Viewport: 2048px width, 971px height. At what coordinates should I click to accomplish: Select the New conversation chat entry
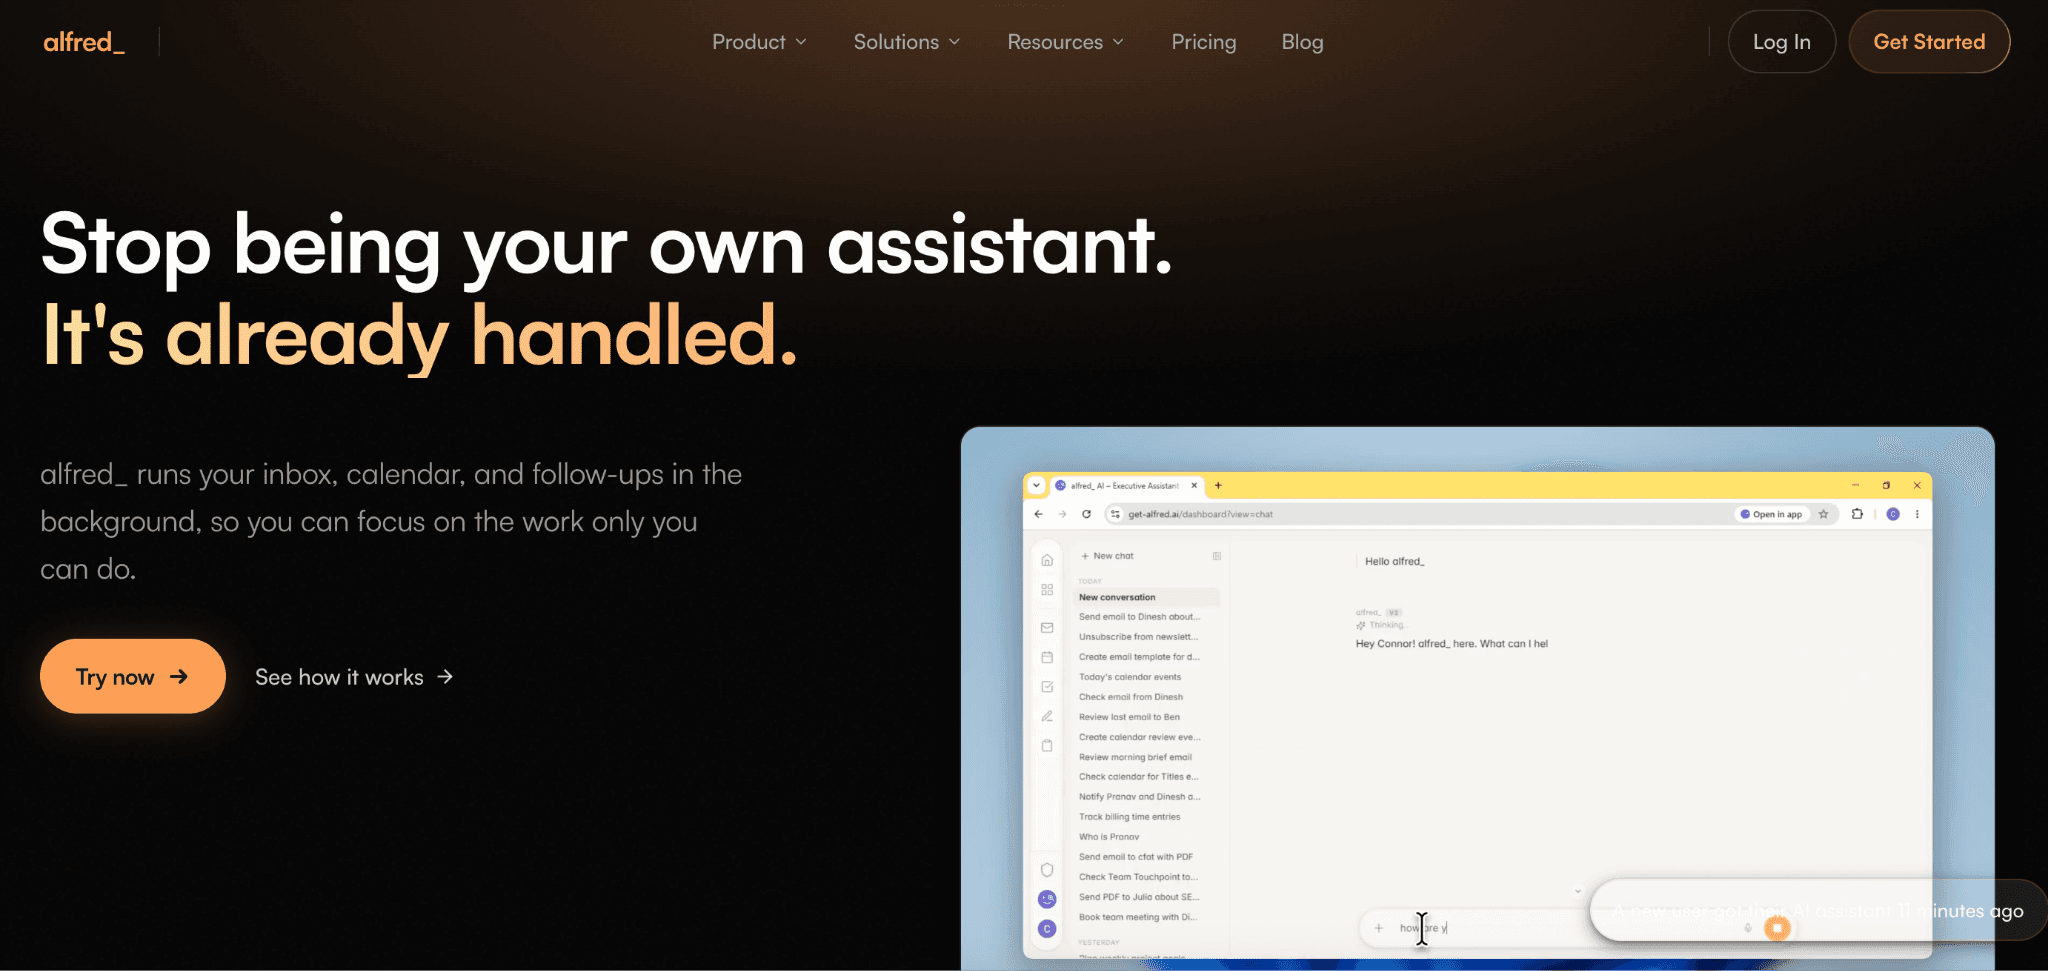1146,597
